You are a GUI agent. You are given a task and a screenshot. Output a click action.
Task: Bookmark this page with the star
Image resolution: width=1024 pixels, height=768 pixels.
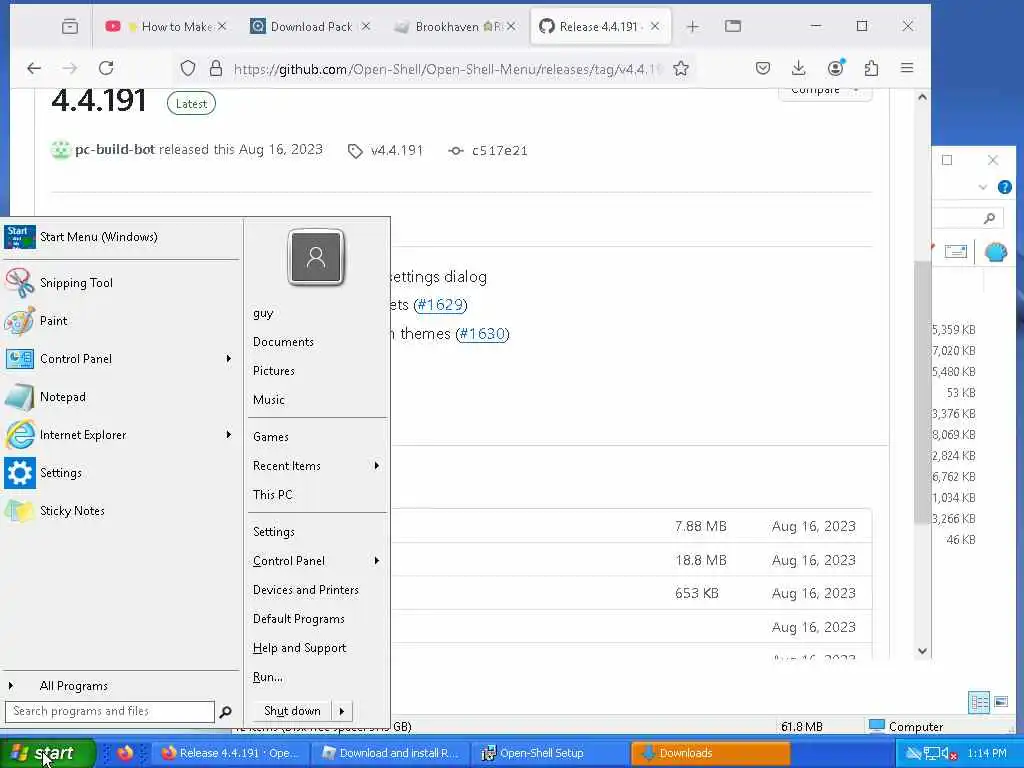[681, 69]
